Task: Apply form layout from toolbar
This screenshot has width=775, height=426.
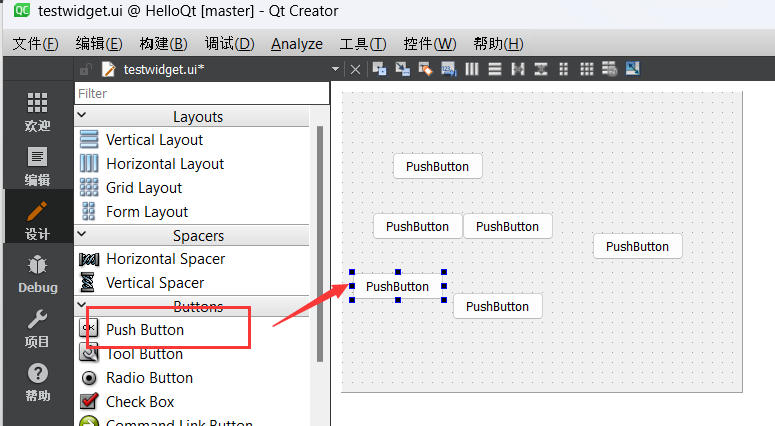Action: coord(563,69)
